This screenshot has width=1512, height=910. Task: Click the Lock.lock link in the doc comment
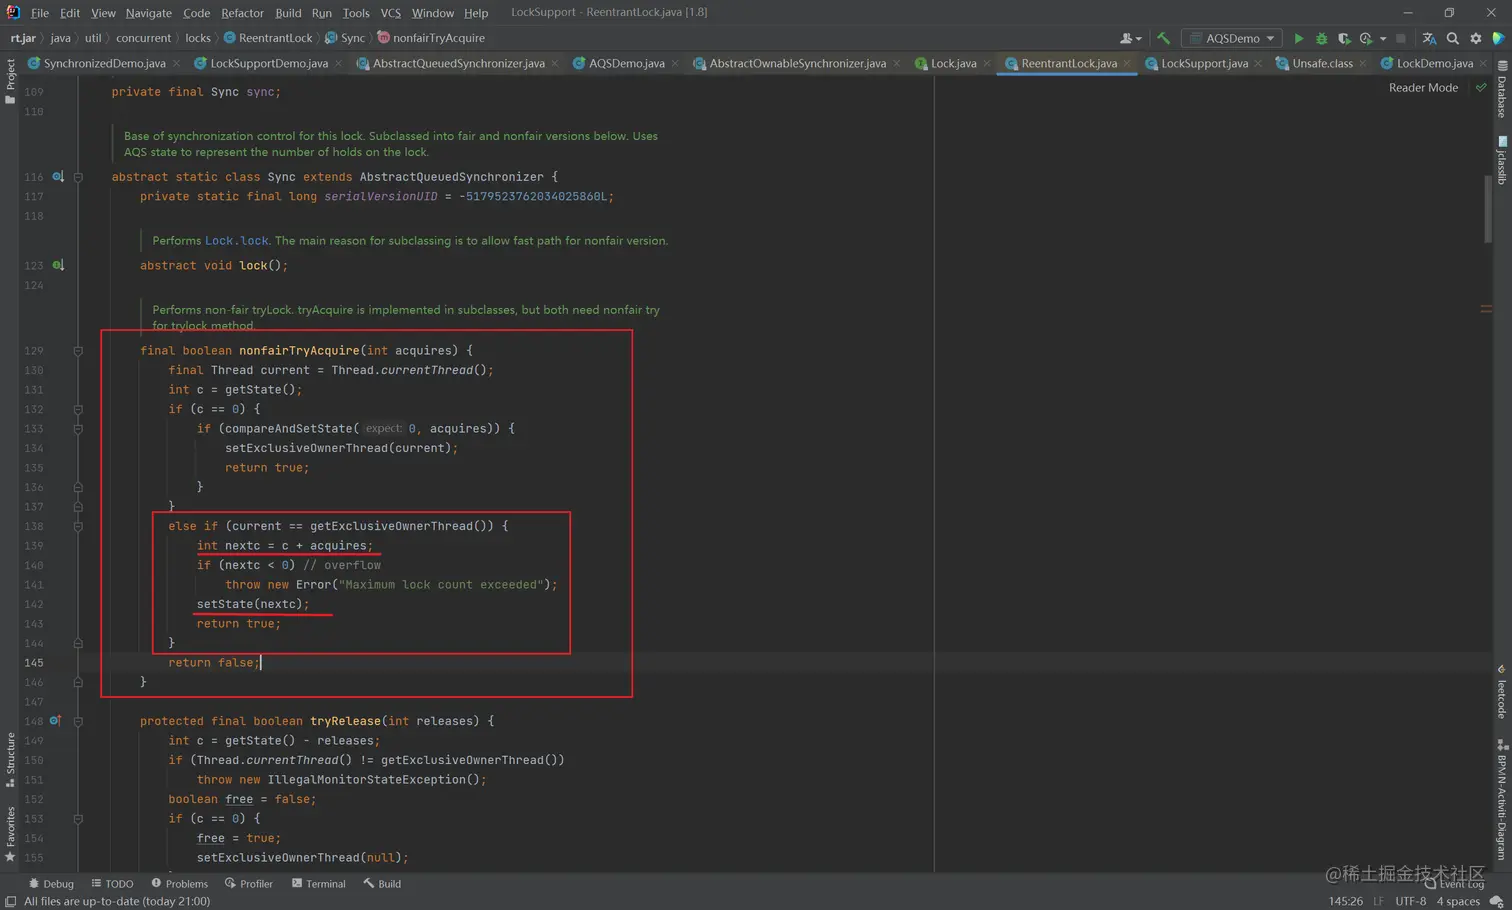236,241
